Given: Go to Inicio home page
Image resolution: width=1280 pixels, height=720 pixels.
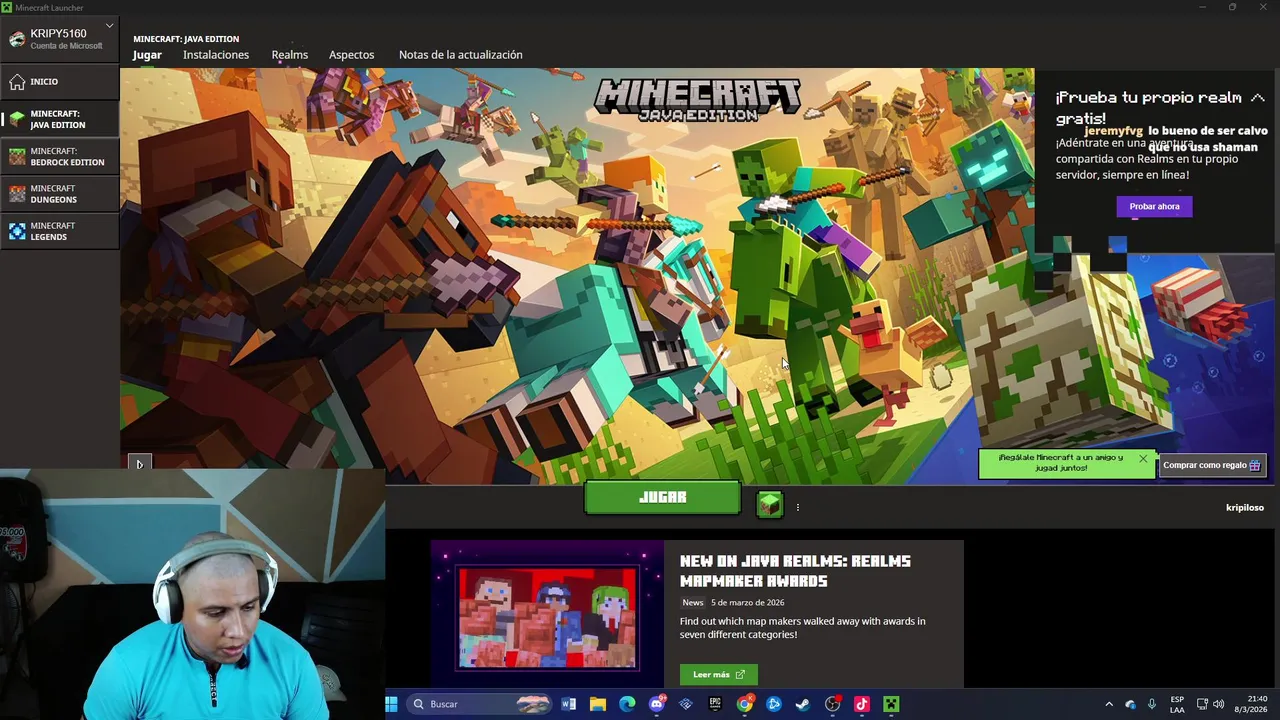Looking at the screenshot, I should 60,82.
